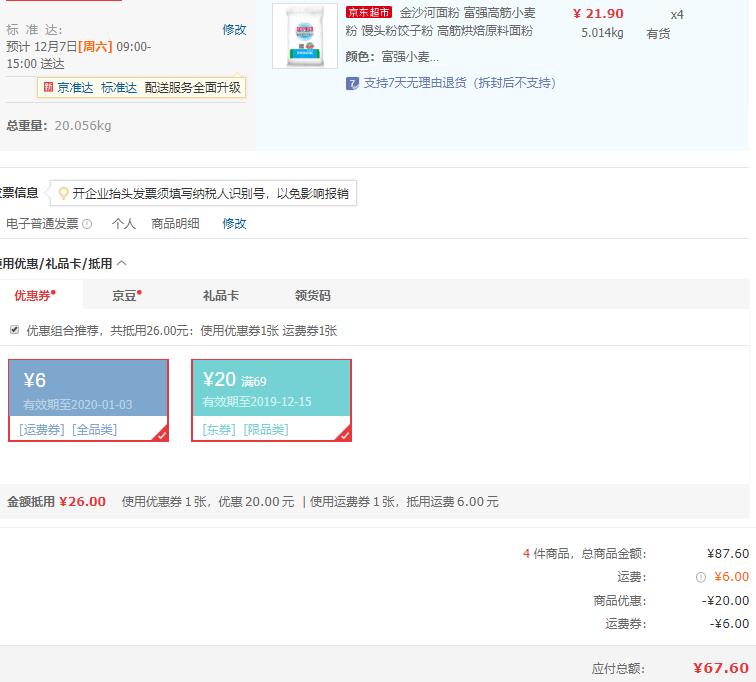
Task: Click the 颜色: 富强小麦... attribute text
Action: pyautogui.click(x=392, y=57)
